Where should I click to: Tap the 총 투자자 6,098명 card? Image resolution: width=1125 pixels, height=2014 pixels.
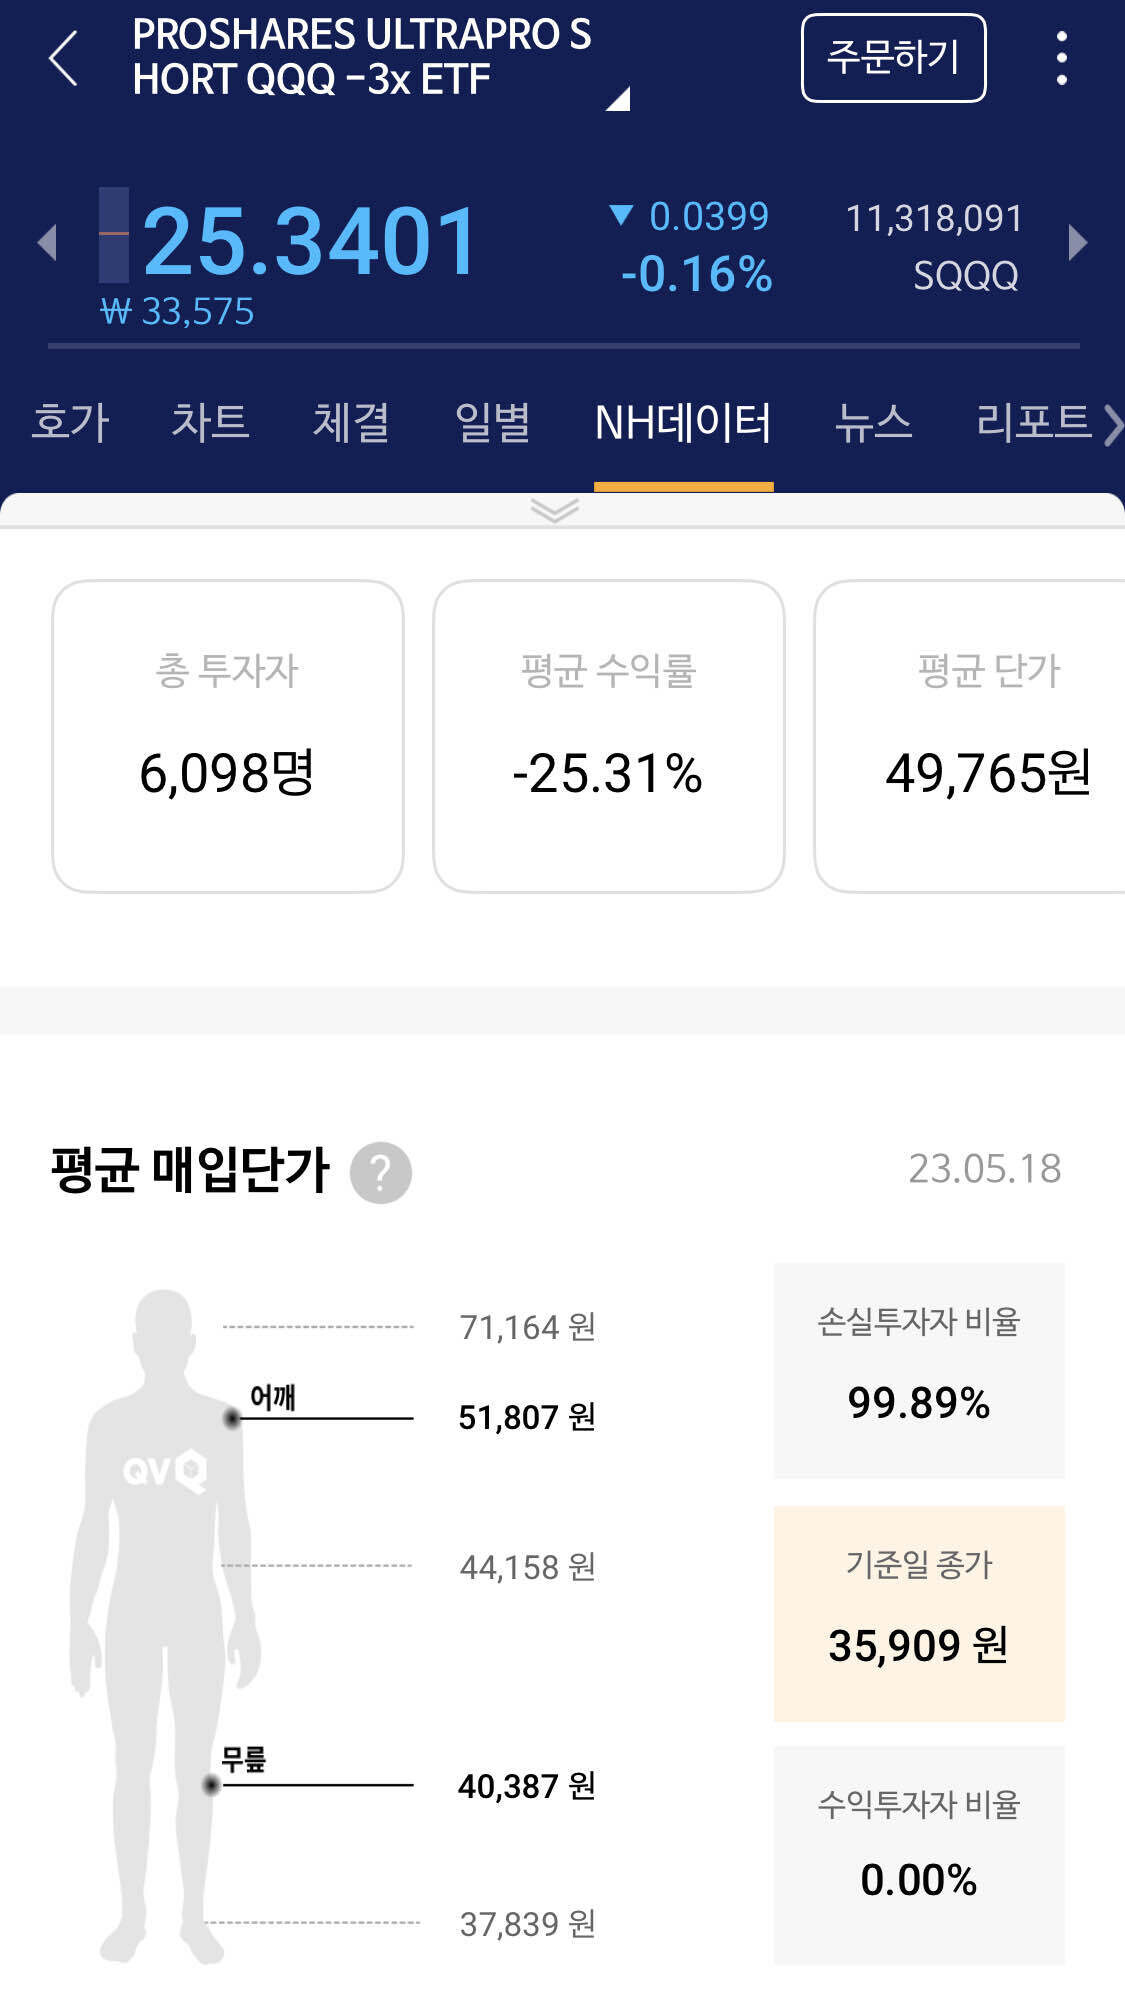[x=228, y=736]
